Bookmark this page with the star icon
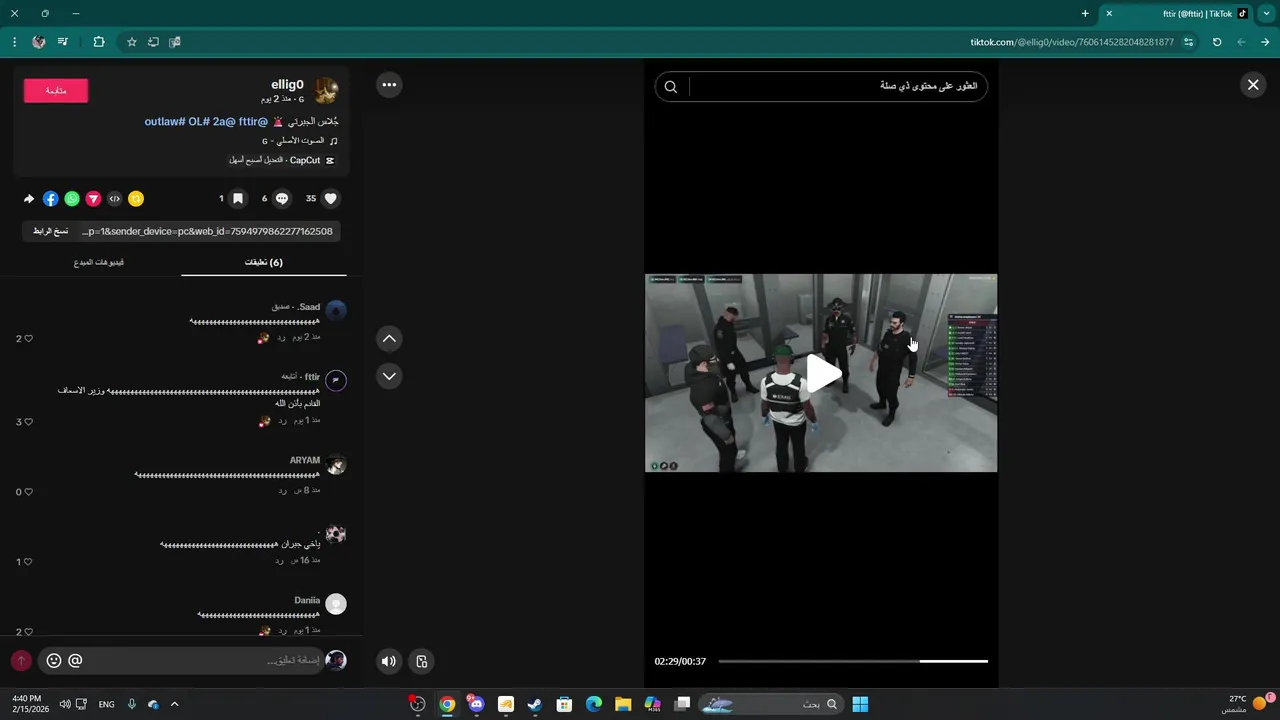Viewport: 1280px width, 720px height. [131, 42]
